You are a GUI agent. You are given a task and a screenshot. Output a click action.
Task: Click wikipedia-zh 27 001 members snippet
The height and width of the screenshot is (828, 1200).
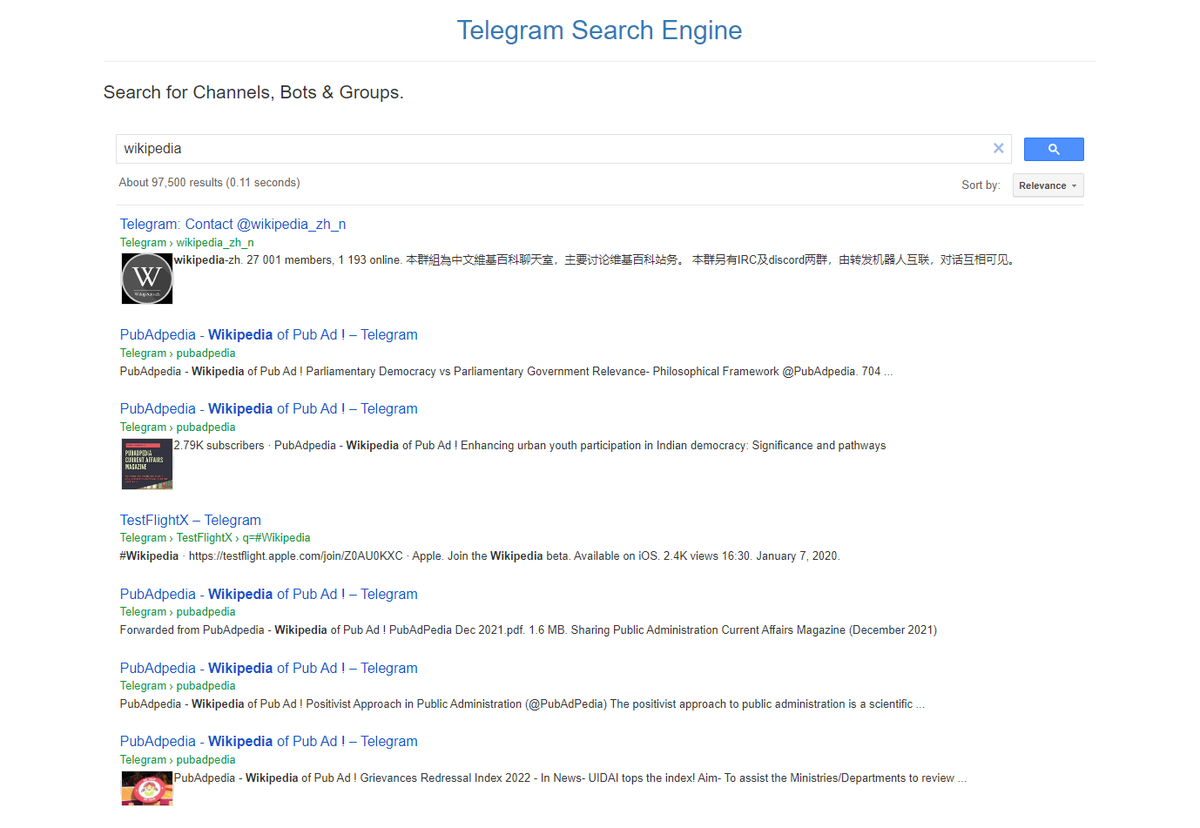pyautogui.click(x=596, y=260)
